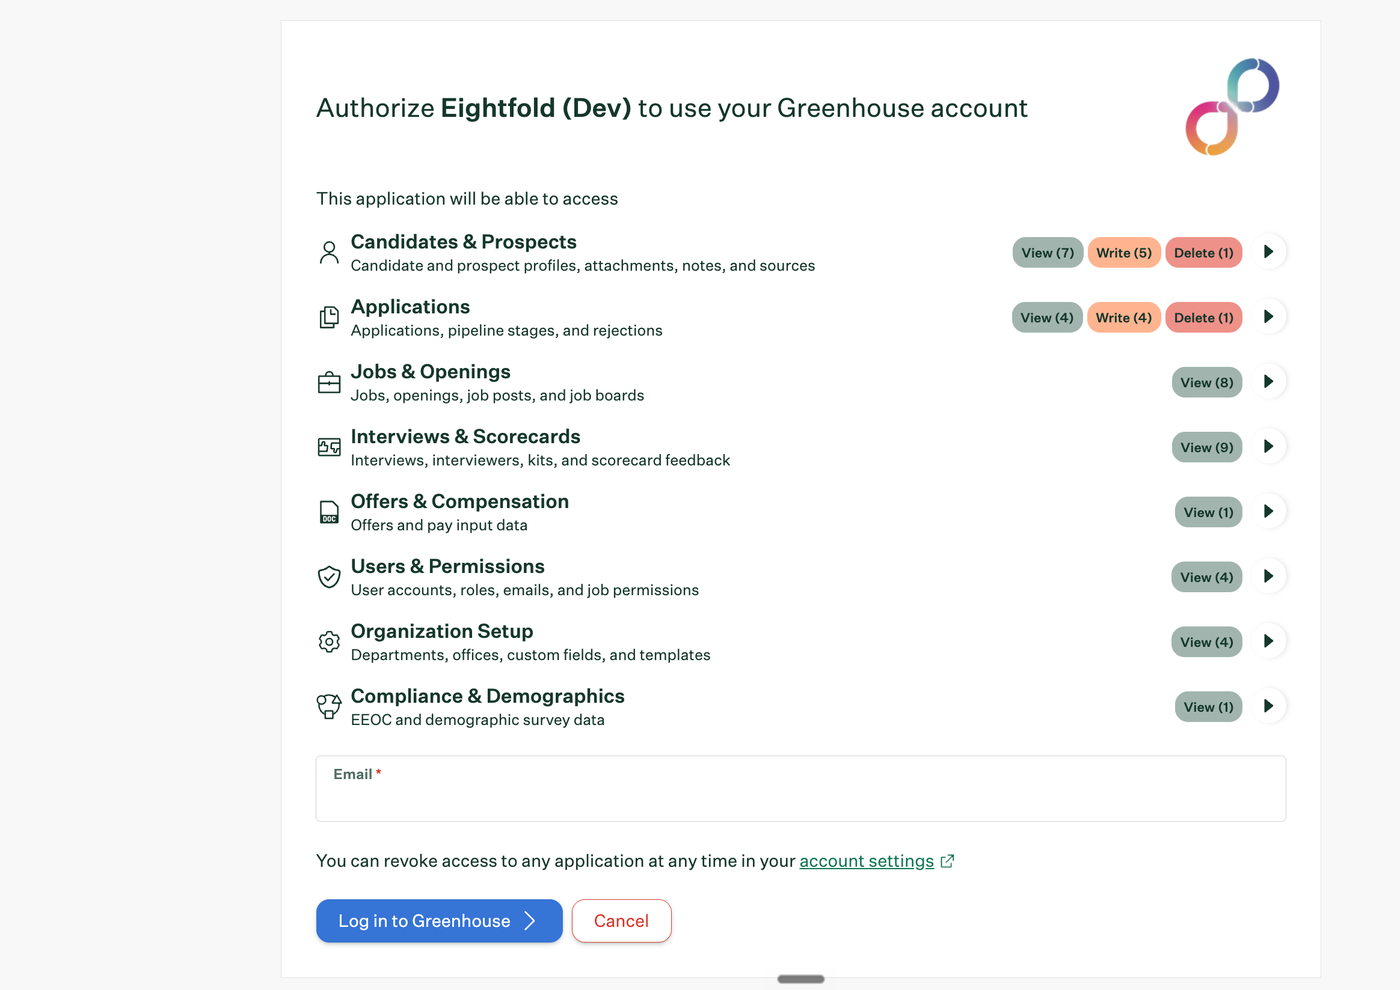
Task: Click 'Applications, pipeline stages, and rejections' text
Action: pyautogui.click(x=507, y=331)
